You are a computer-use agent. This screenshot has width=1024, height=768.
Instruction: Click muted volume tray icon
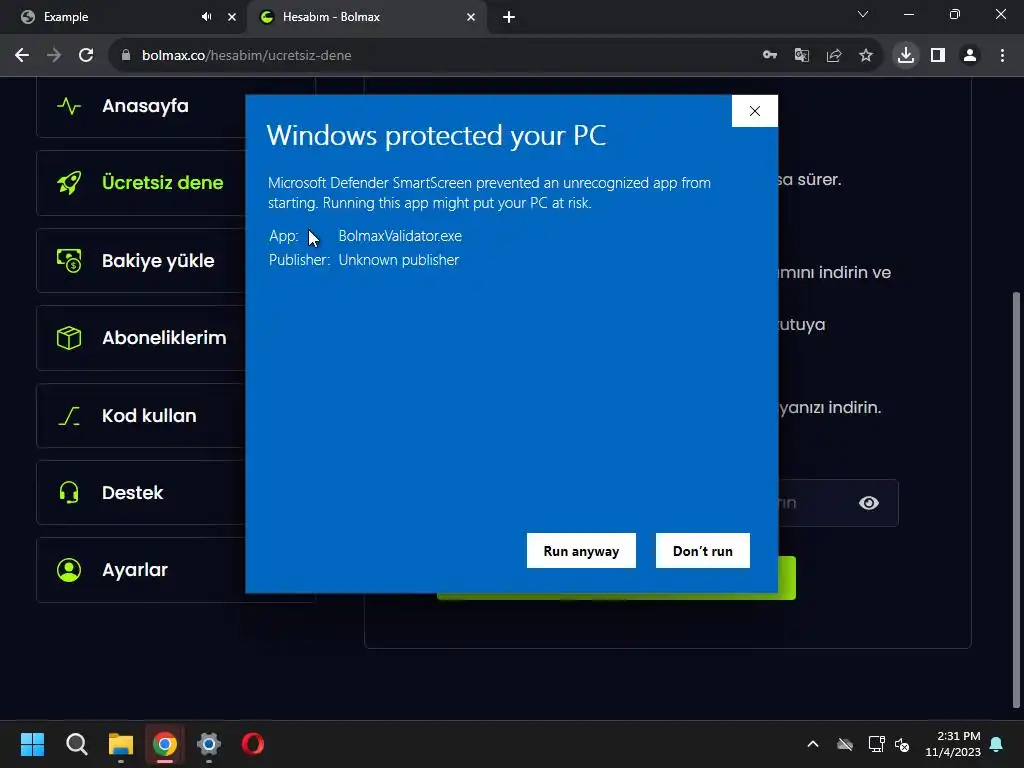(x=902, y=744)
